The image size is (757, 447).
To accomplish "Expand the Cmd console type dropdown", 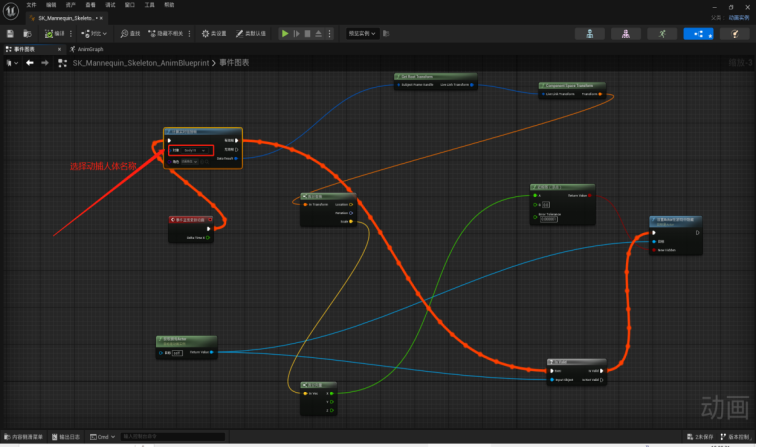I will 103,437.
